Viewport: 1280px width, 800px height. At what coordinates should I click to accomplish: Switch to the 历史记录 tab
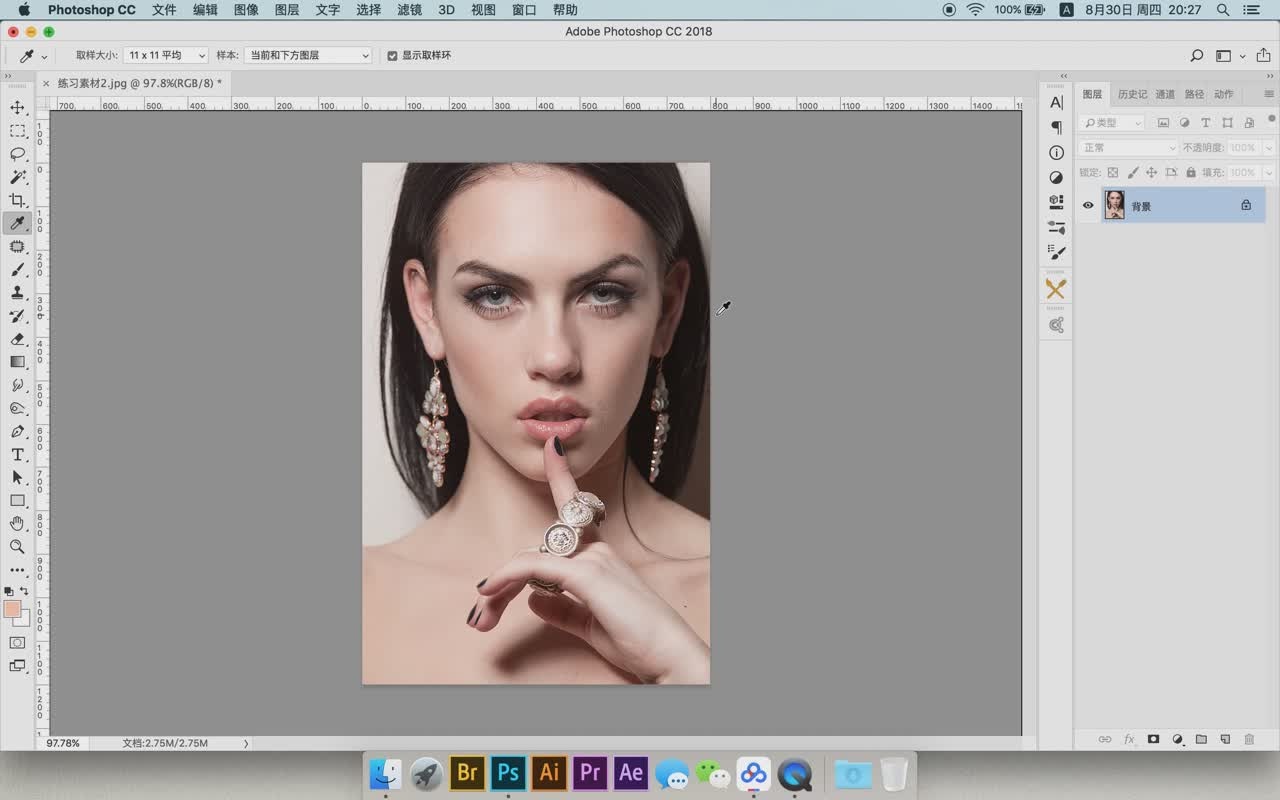[x=1133, y=94]
